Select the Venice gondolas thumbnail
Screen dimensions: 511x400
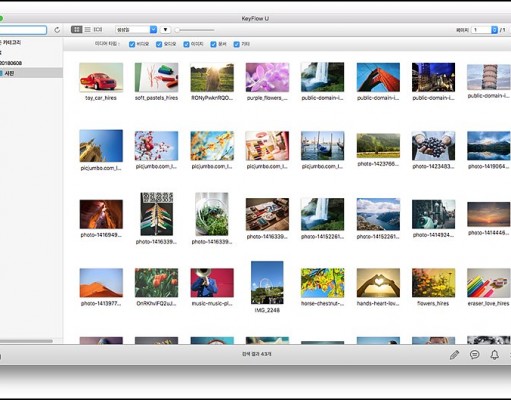[x=323, y=146]
